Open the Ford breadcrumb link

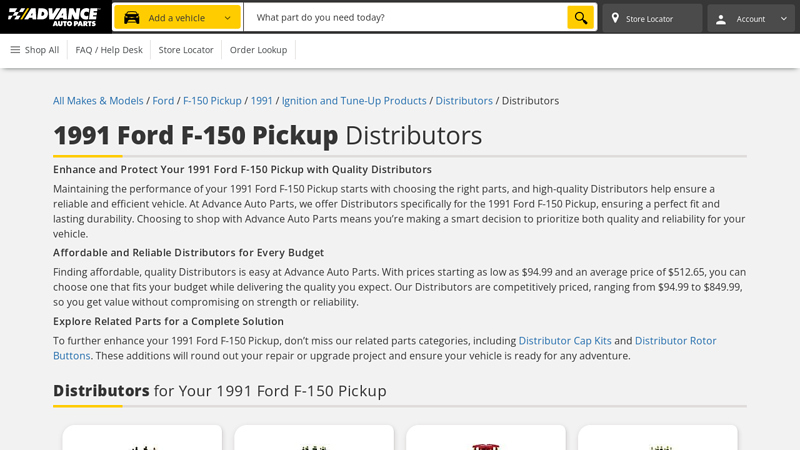163,101
